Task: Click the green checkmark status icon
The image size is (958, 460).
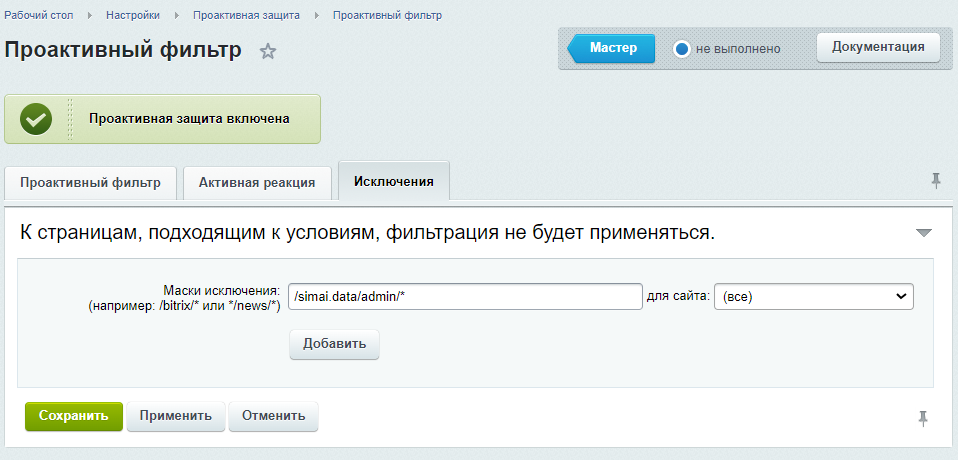Action: point(36,119)
